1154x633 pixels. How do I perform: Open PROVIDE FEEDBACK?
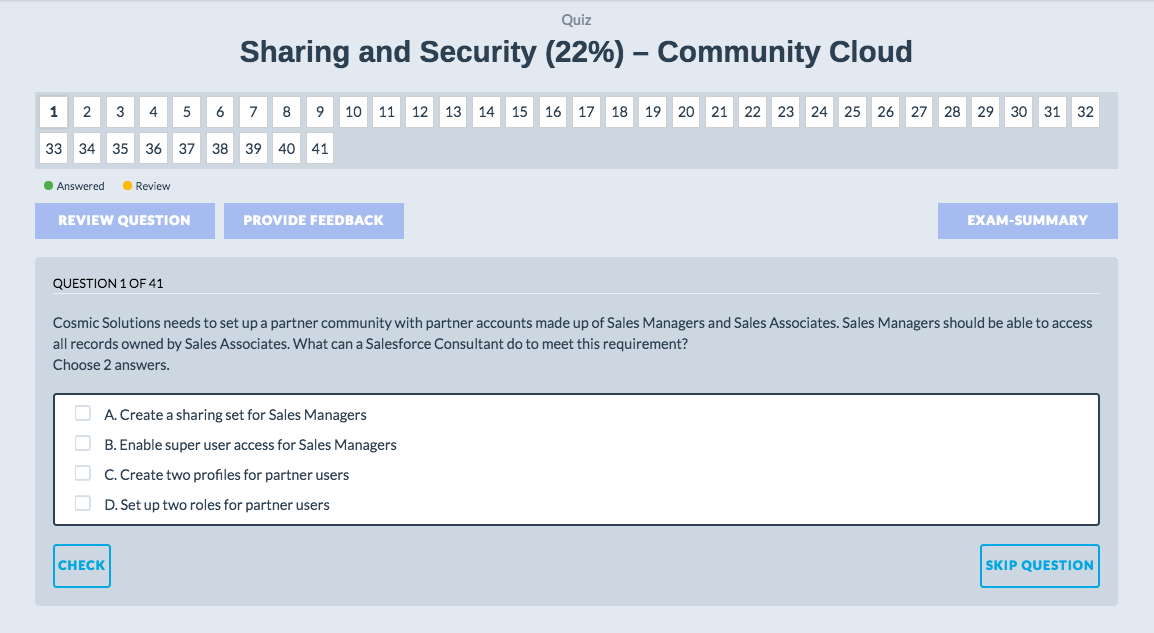coord(314,221)
